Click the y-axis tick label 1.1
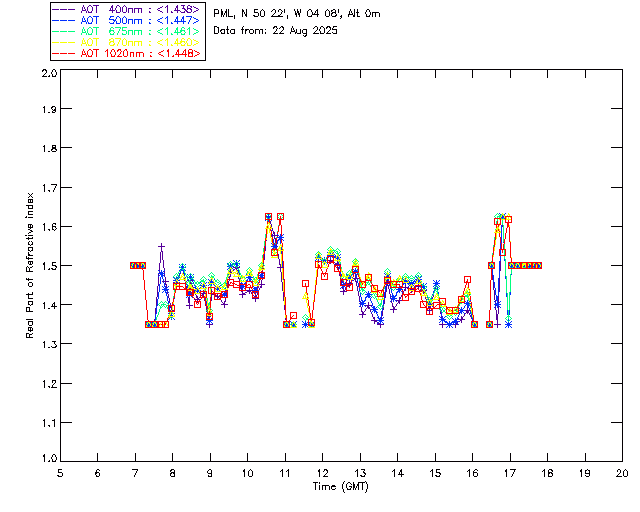Screen dimensions: 640x512 (49, 423)
